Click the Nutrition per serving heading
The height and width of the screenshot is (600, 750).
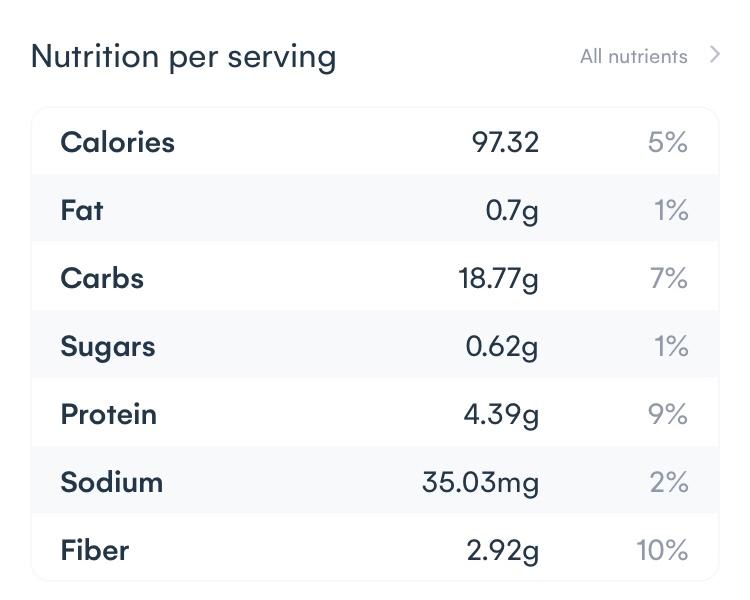183,57
